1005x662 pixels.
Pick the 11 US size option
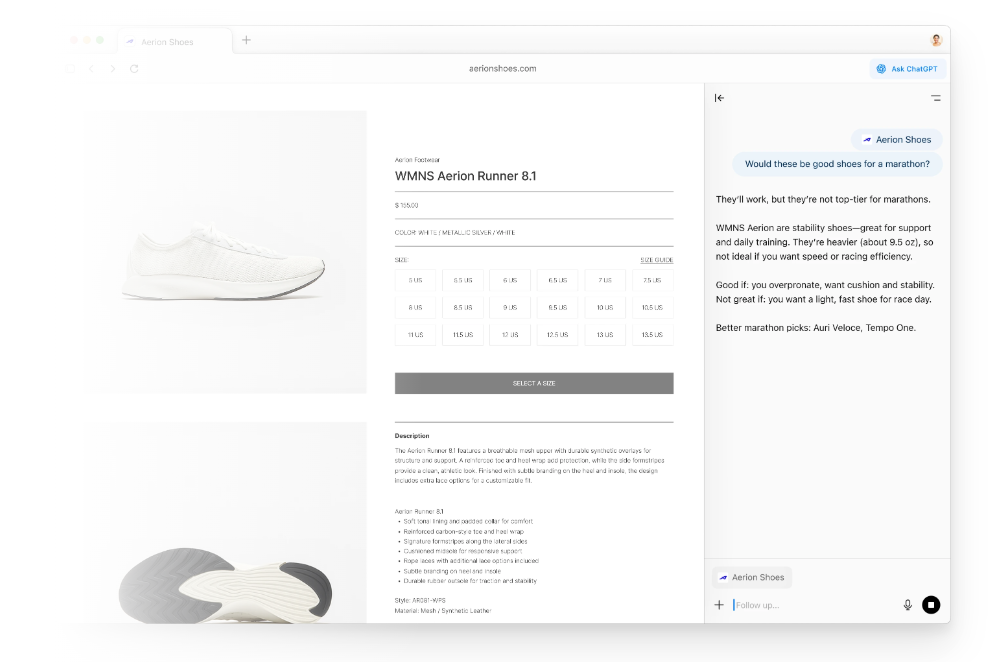[415, 335]
